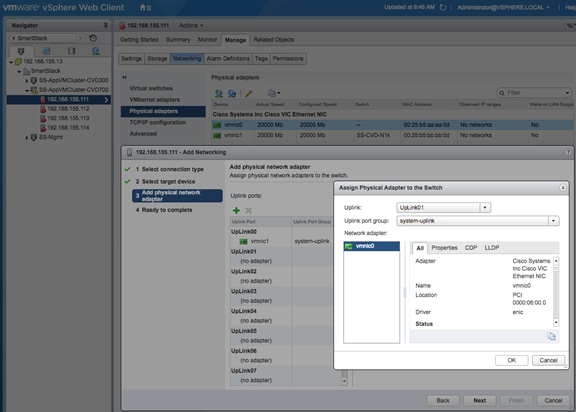Screen dimensions: 576x412
Task: Open the Monitor tab
Action: (x=208, y=40)
